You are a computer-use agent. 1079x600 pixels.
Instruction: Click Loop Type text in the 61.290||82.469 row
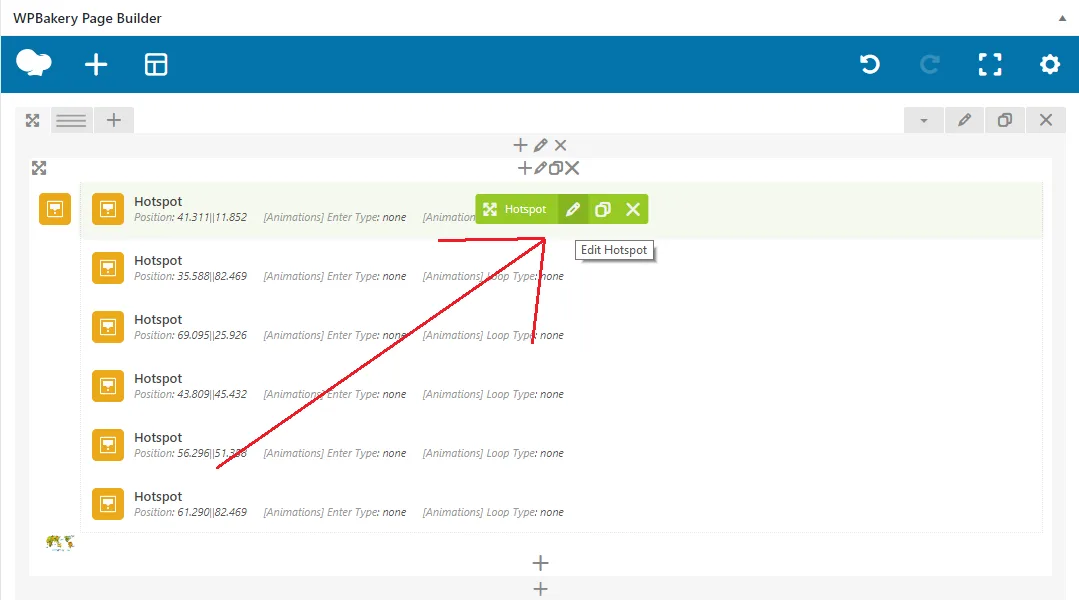point(493,513)
